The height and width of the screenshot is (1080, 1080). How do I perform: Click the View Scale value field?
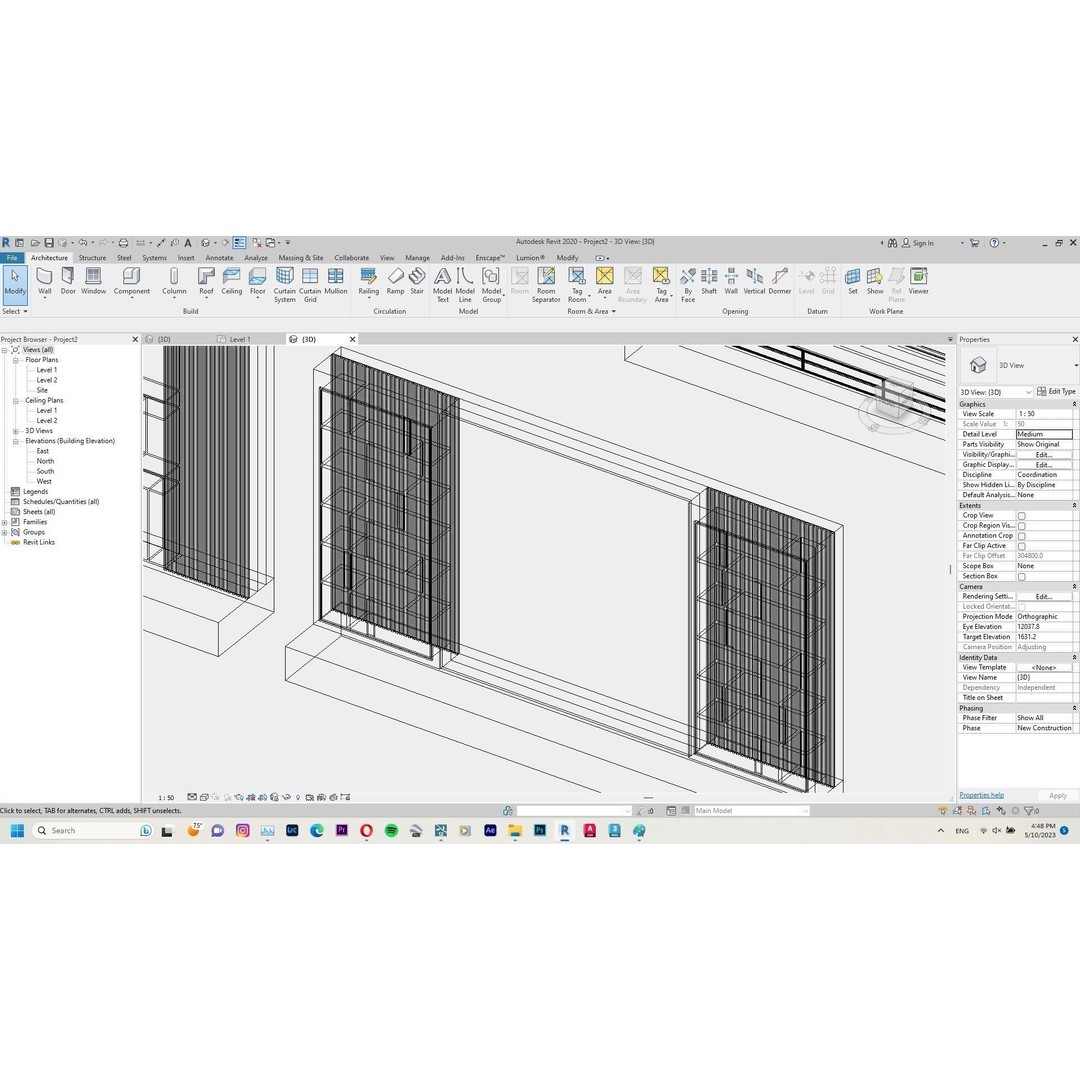point(1044,414)
